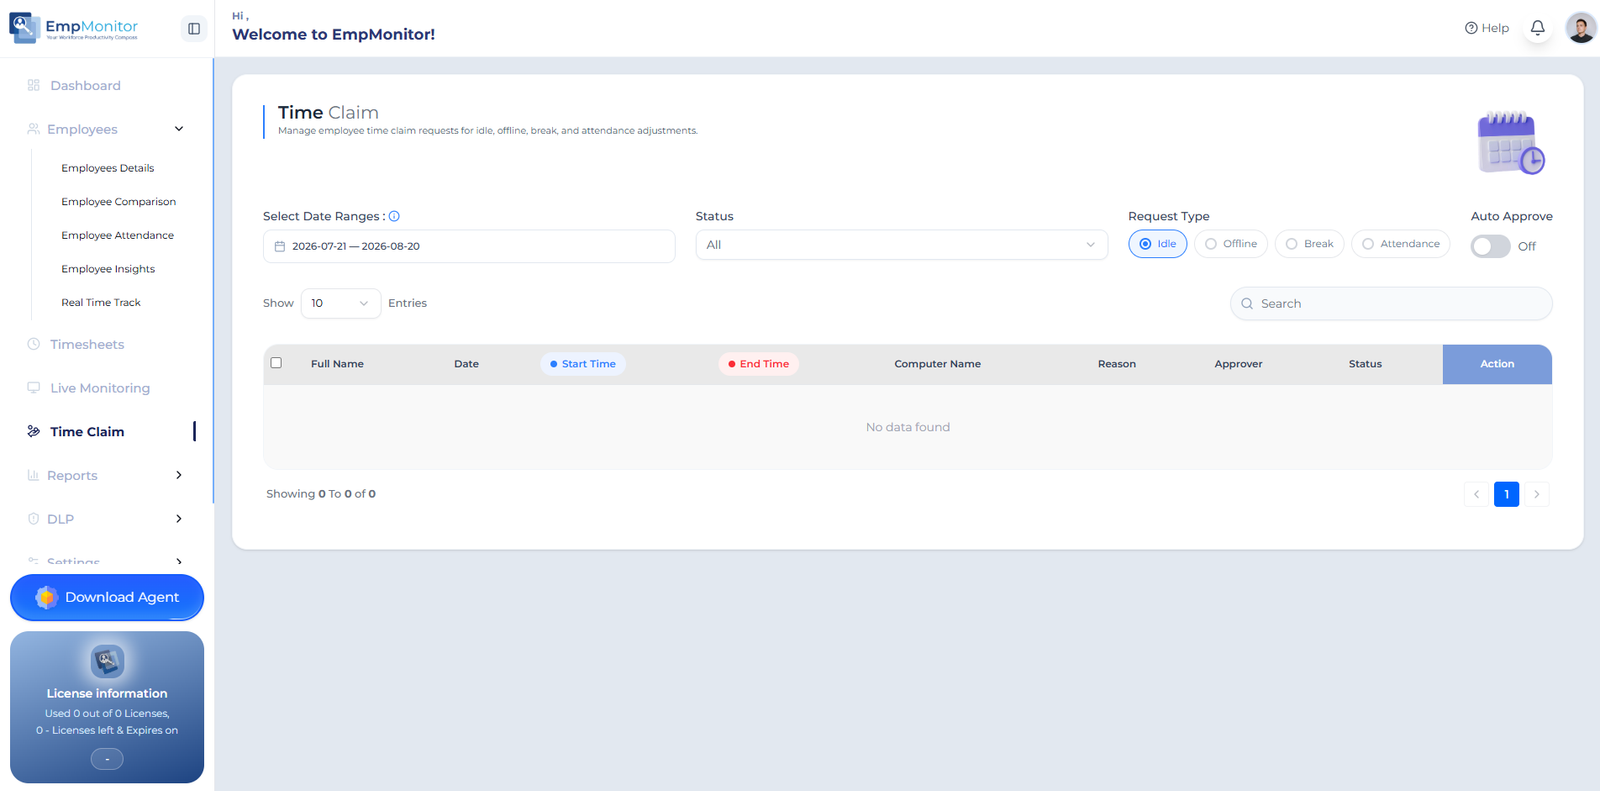Open the Show entries dropdown
The height and width of the screenshot is (791, 1600).
[340, 303]
